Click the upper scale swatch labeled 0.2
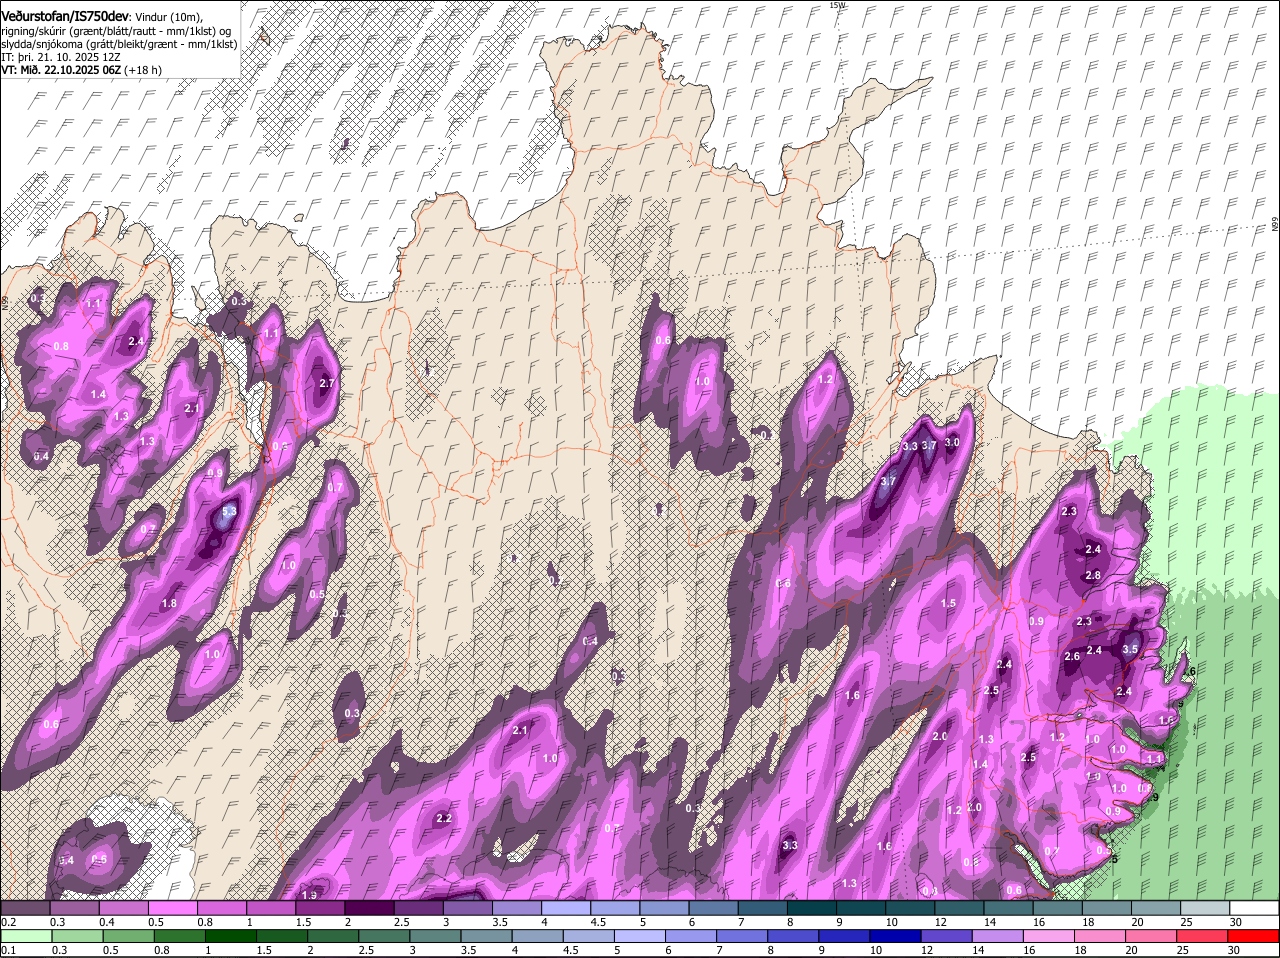Viewport: 1280px width, 958px height. pos(25,908)
